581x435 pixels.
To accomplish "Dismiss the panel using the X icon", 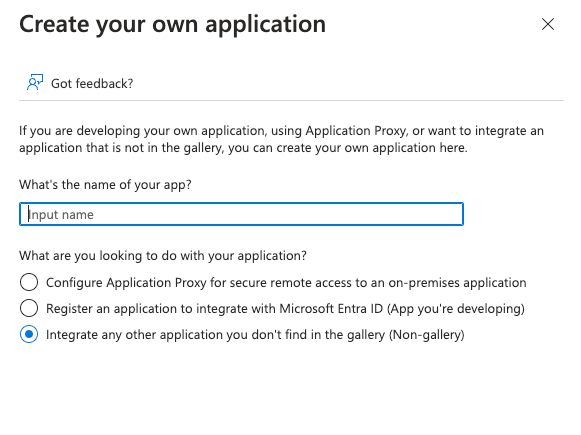I will (x=548, y=24).
